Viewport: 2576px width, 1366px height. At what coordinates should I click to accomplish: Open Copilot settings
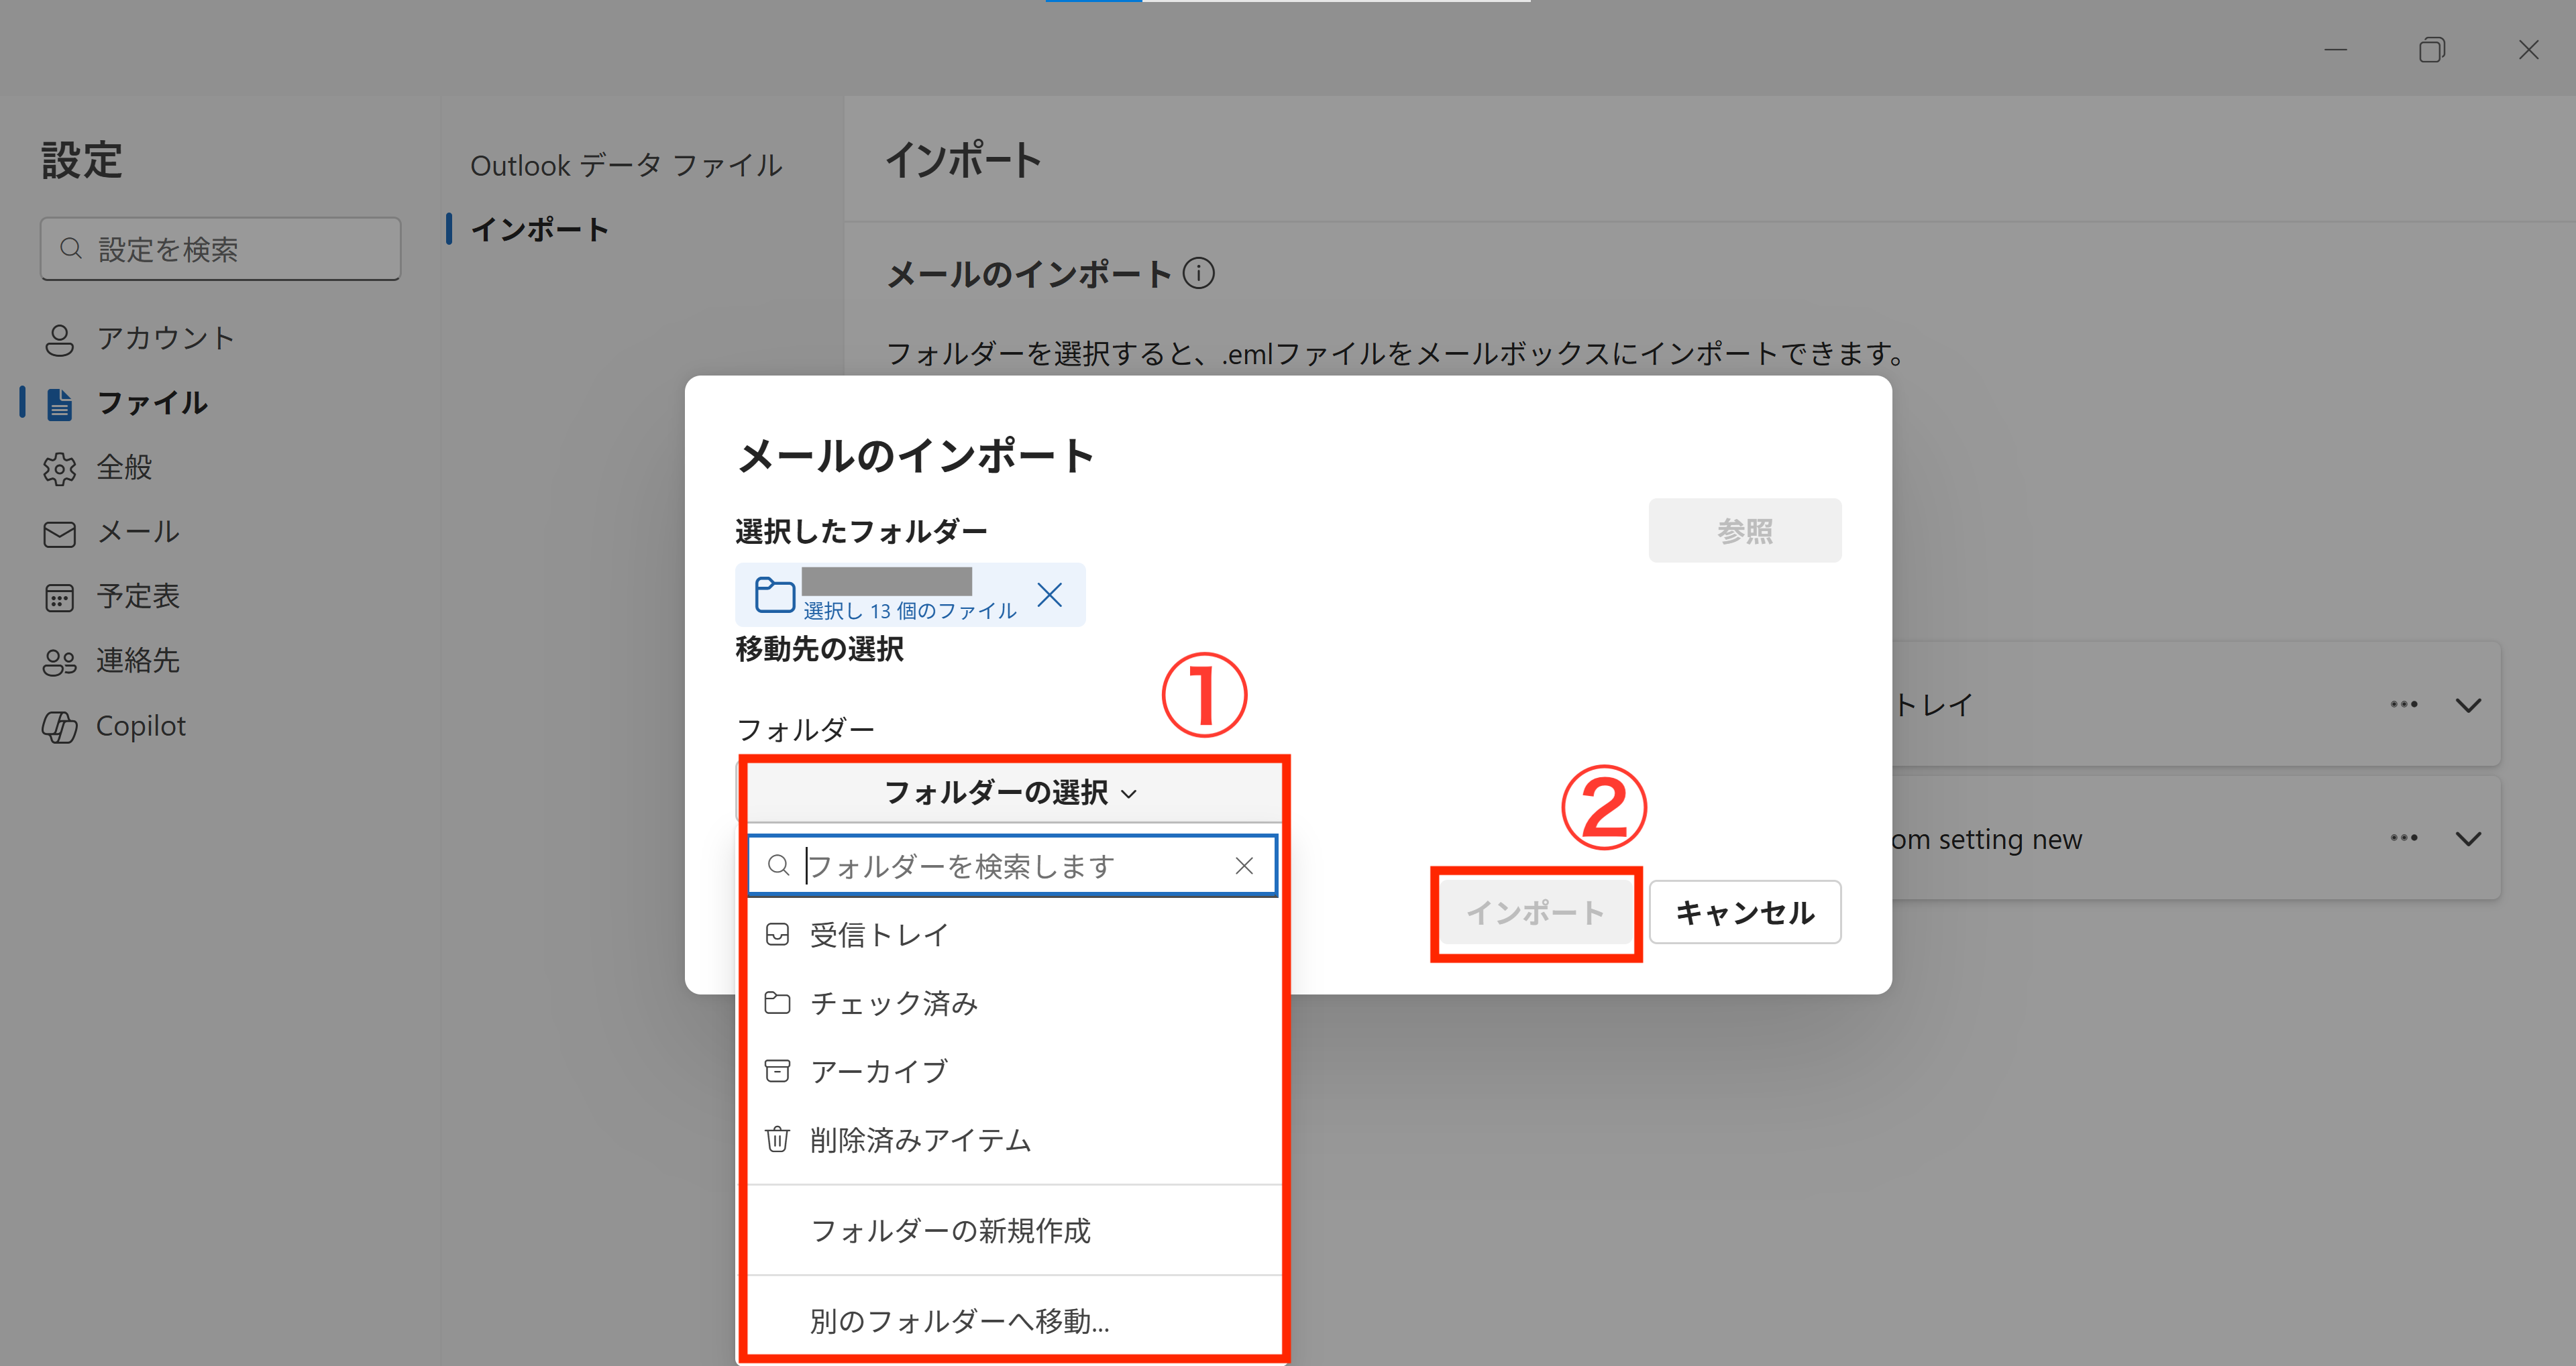(141, 725)
